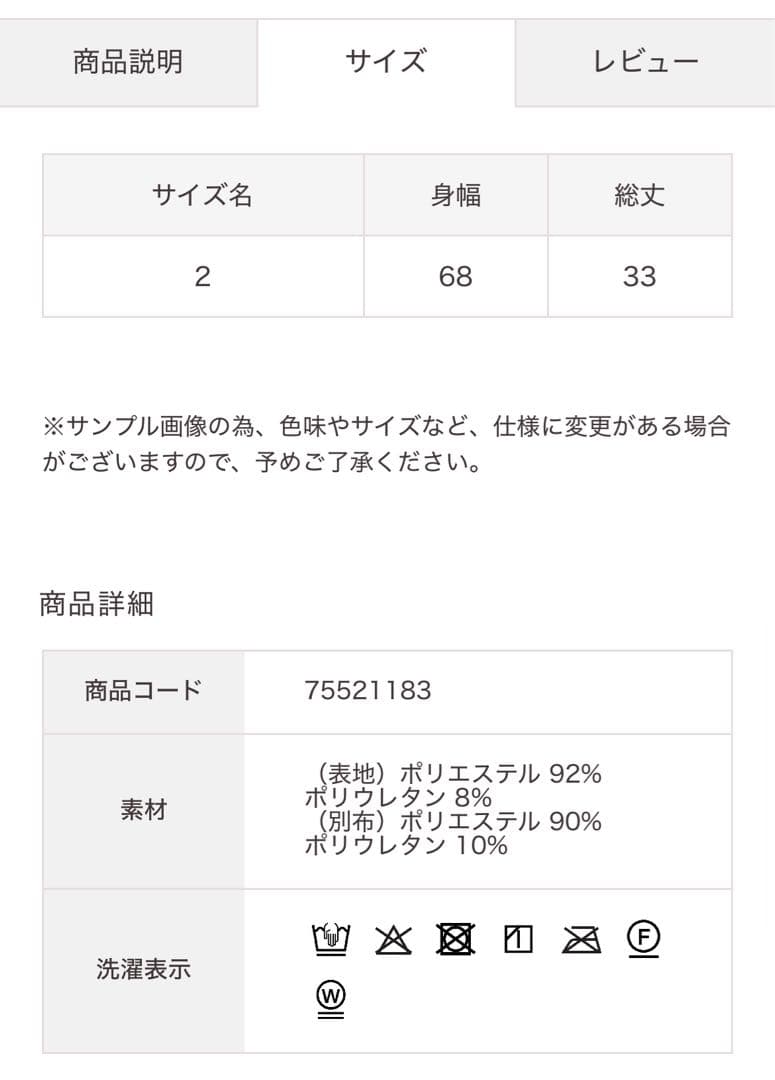This screenshot has height=1080, width=775.
Task: Click the body width value 68
Action: click(x=454, y=277)
